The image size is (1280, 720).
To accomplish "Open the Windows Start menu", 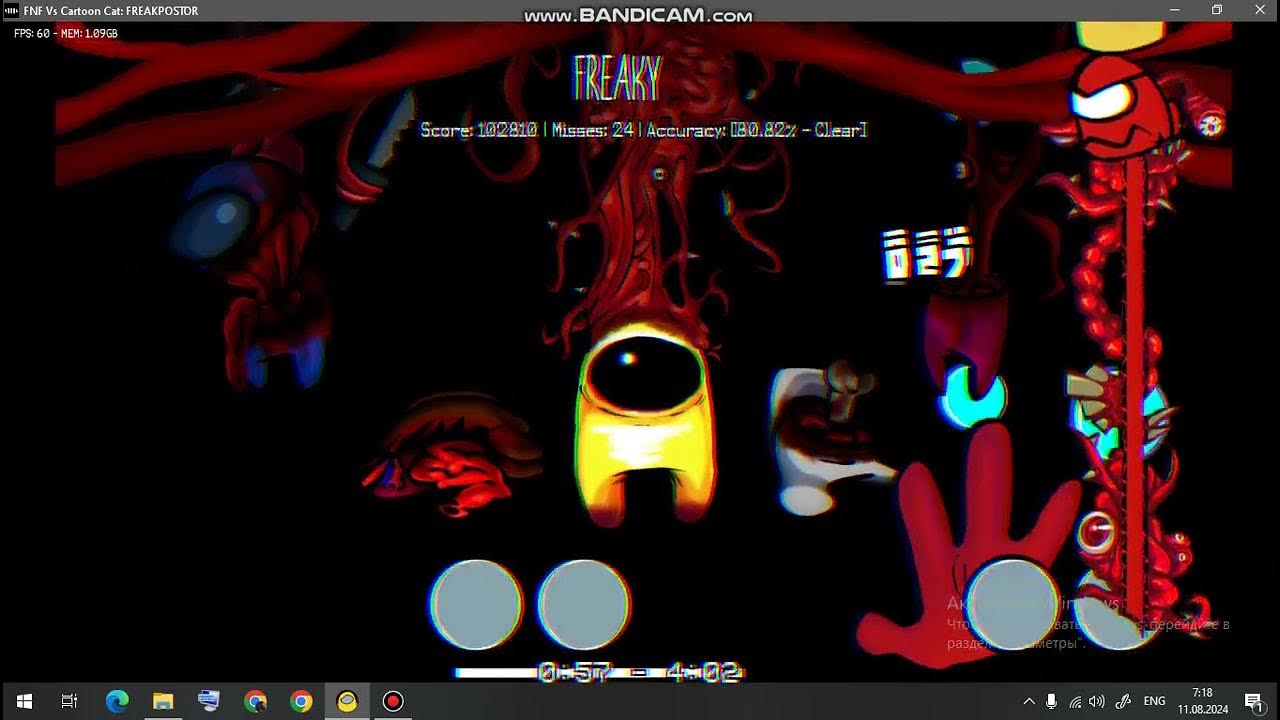I will coord(24,701).
